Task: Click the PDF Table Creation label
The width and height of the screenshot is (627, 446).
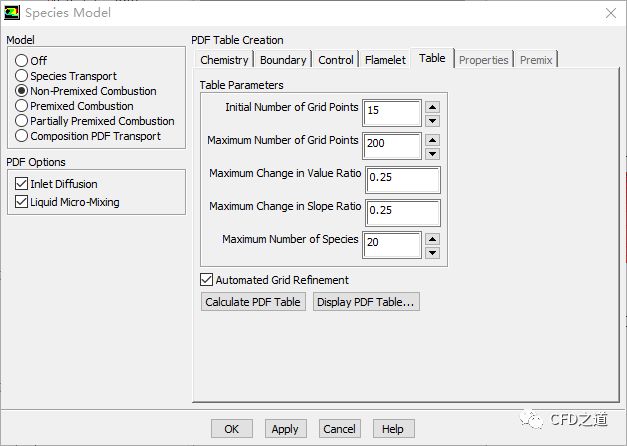Action: (237, 40)
